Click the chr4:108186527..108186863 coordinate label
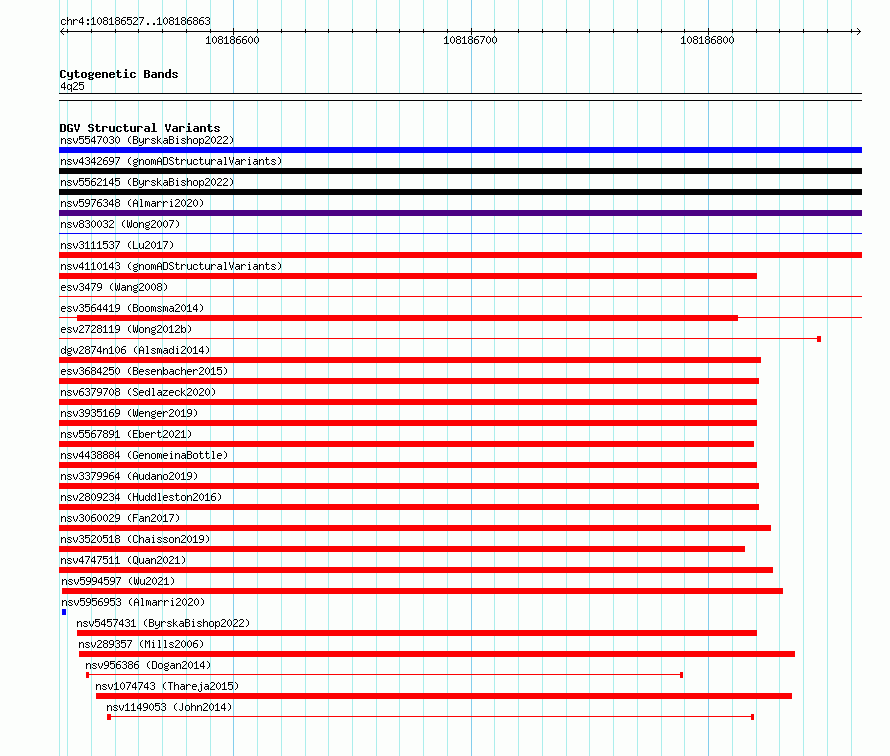Screen dimensions: 890x756 point(135,21)
